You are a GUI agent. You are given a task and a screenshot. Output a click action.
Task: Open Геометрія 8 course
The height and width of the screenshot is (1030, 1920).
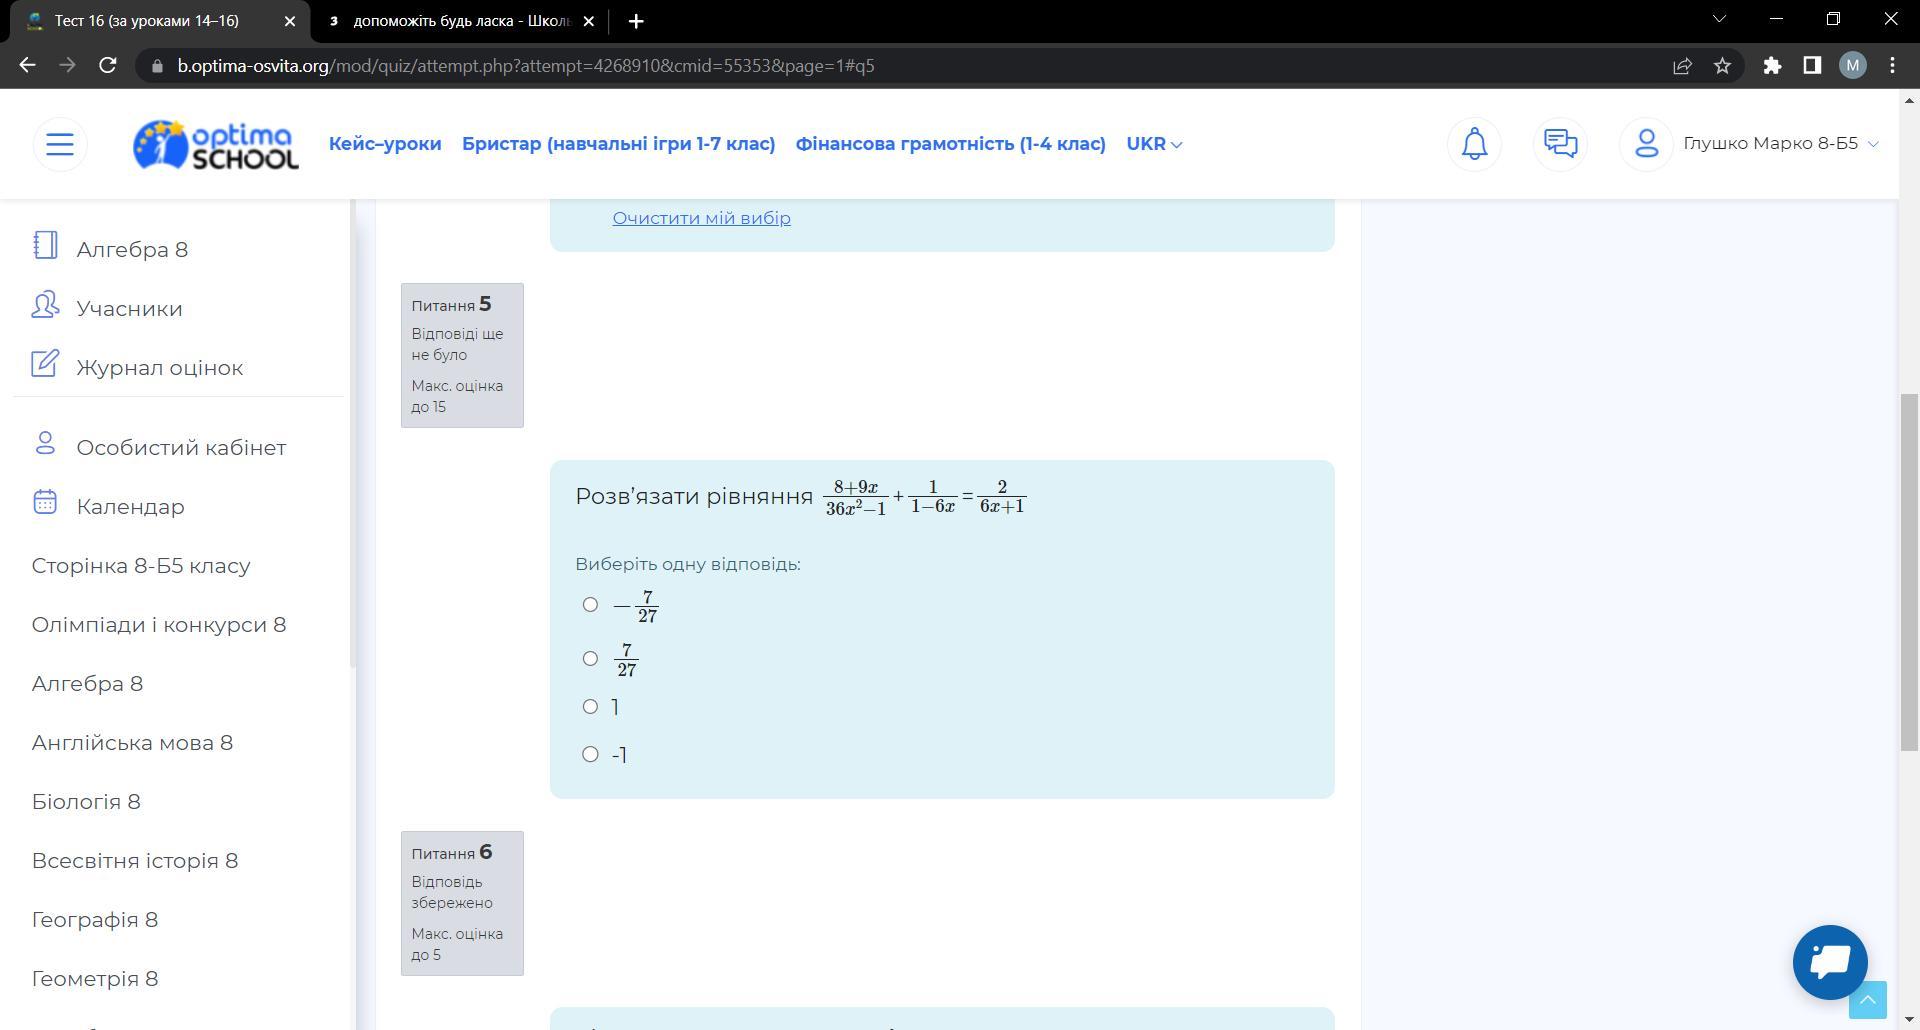tap(95, 979)
